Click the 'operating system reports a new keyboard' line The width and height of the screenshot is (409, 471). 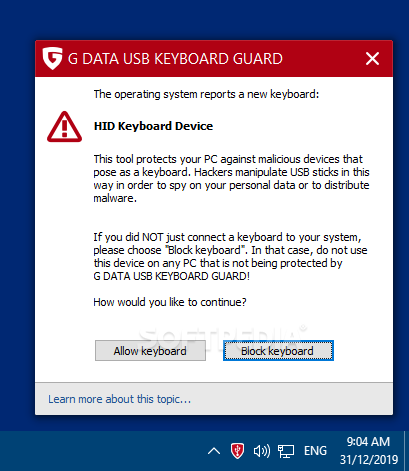[x=206, y=94]
